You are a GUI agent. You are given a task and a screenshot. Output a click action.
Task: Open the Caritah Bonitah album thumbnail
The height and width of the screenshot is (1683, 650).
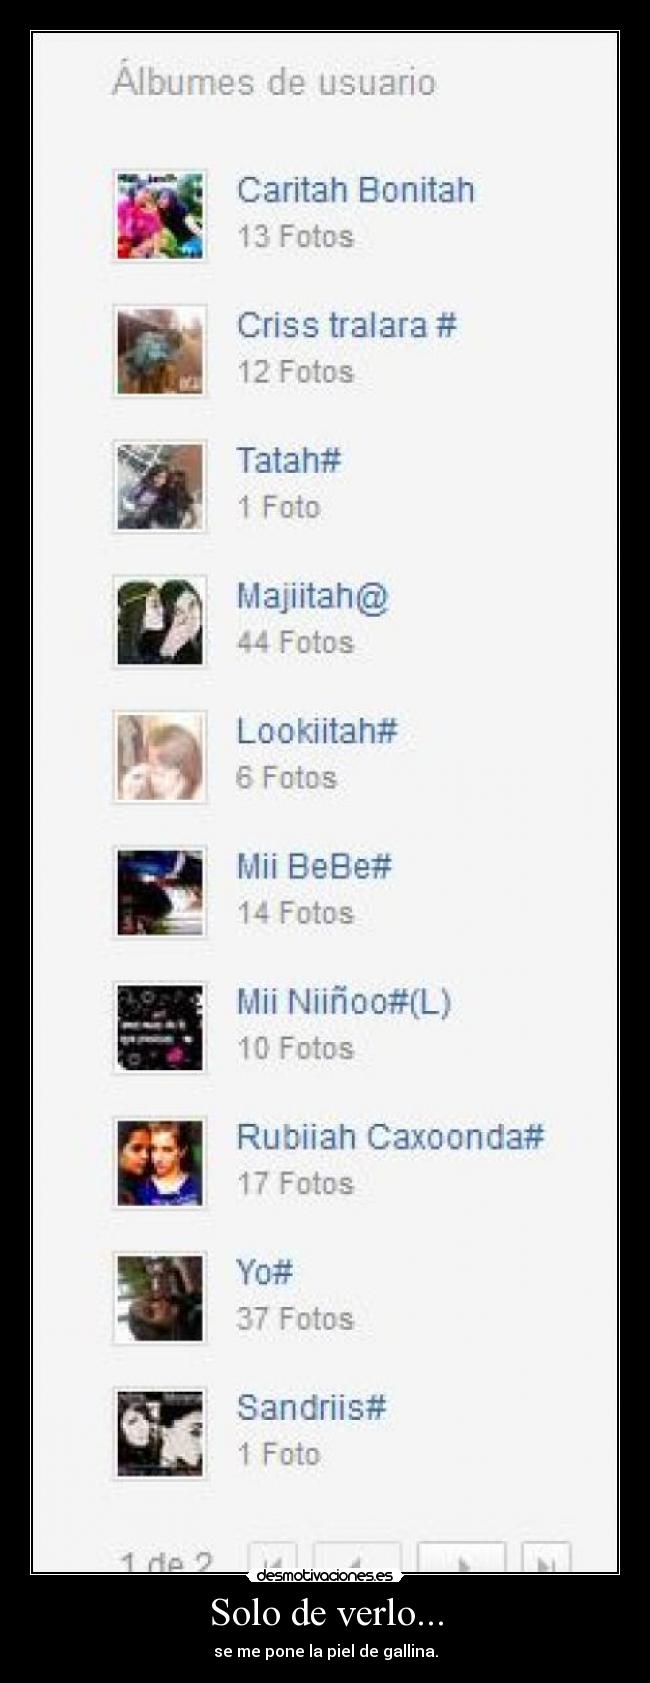(x=160, y=215)
